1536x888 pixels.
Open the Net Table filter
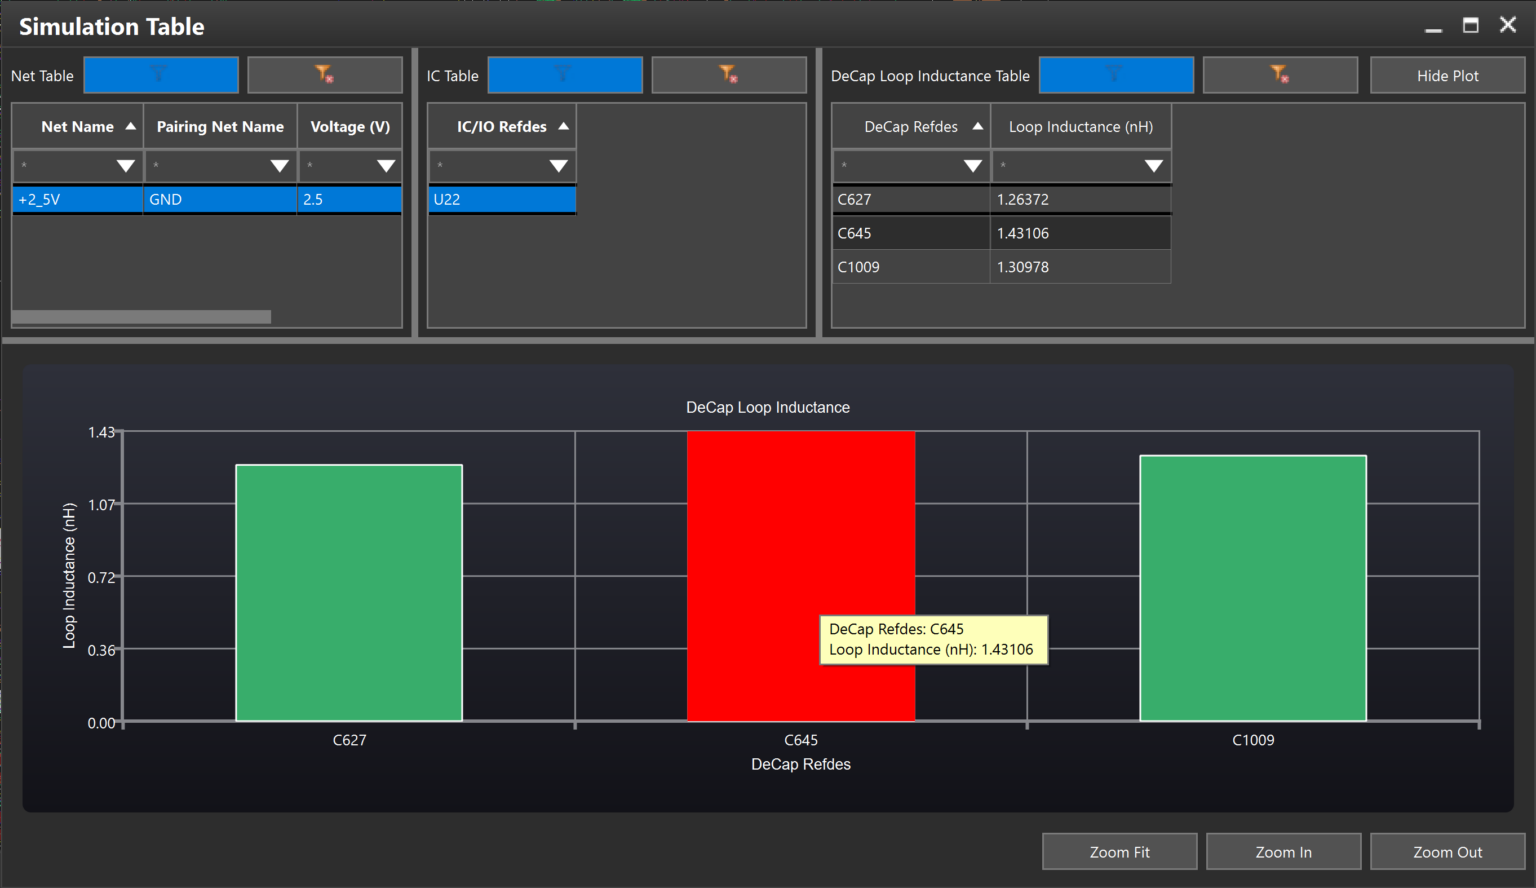(160, 74)
